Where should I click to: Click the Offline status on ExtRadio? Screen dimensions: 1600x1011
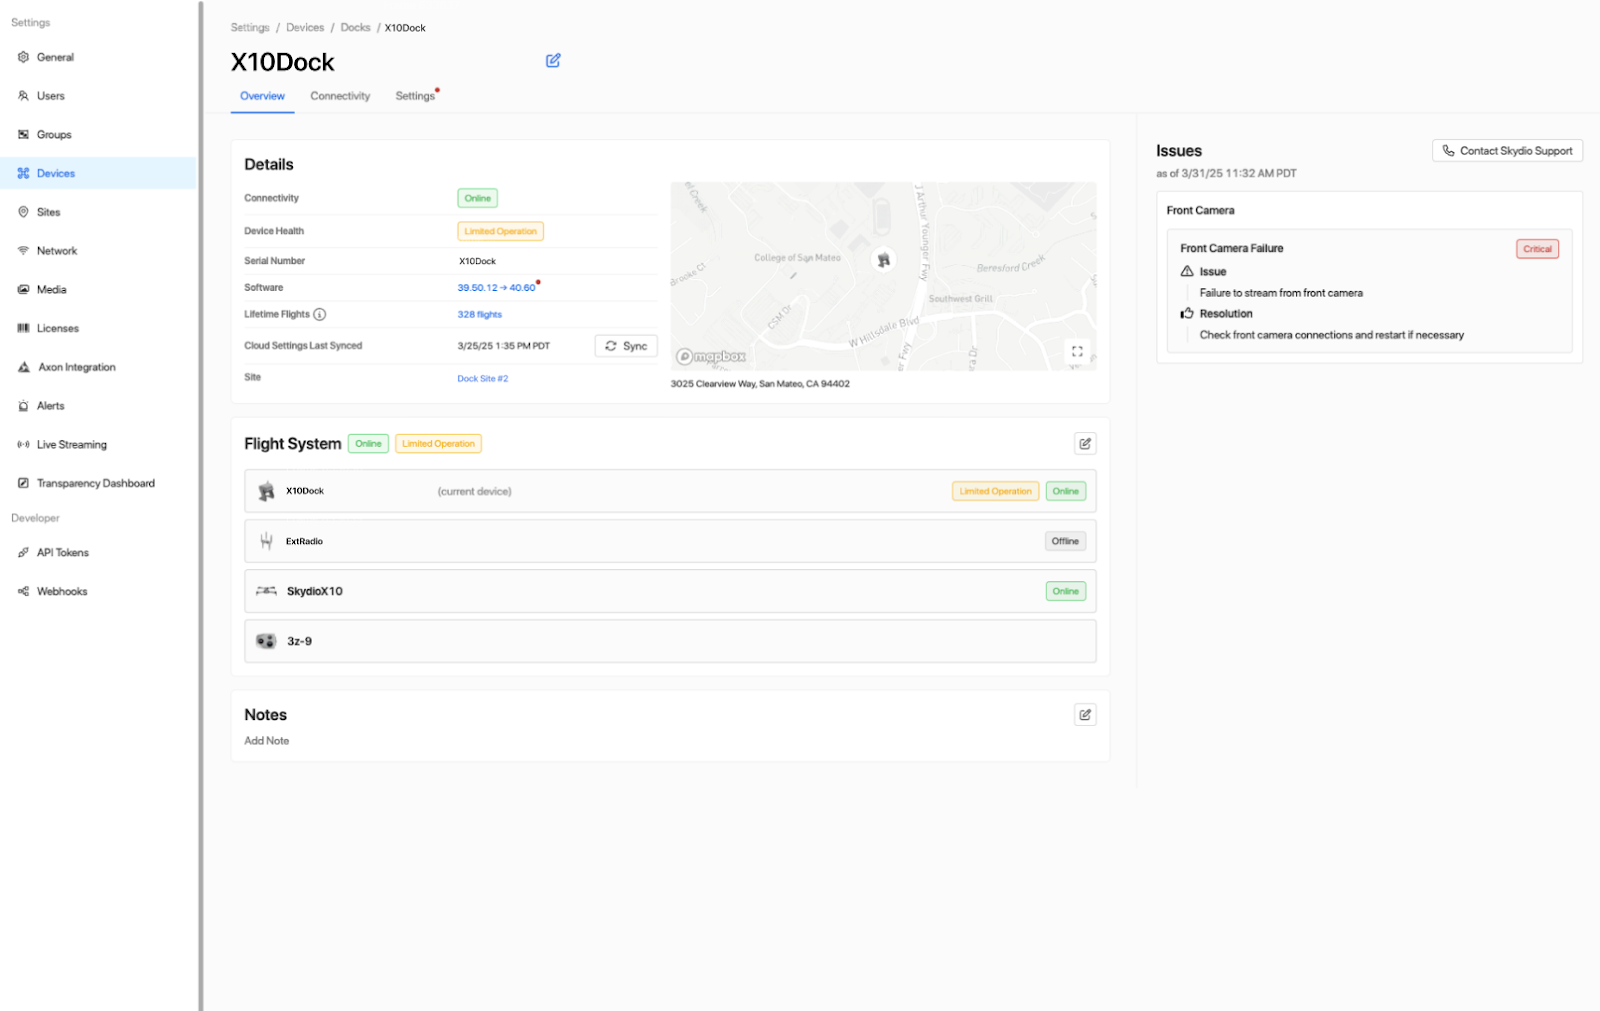[x=1065, y=541]
